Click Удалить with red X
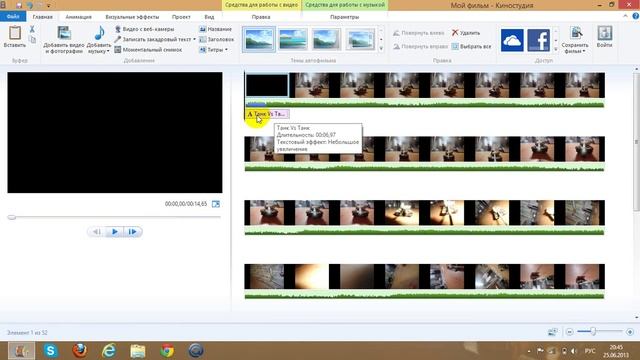640x360 pixels. 466,33
